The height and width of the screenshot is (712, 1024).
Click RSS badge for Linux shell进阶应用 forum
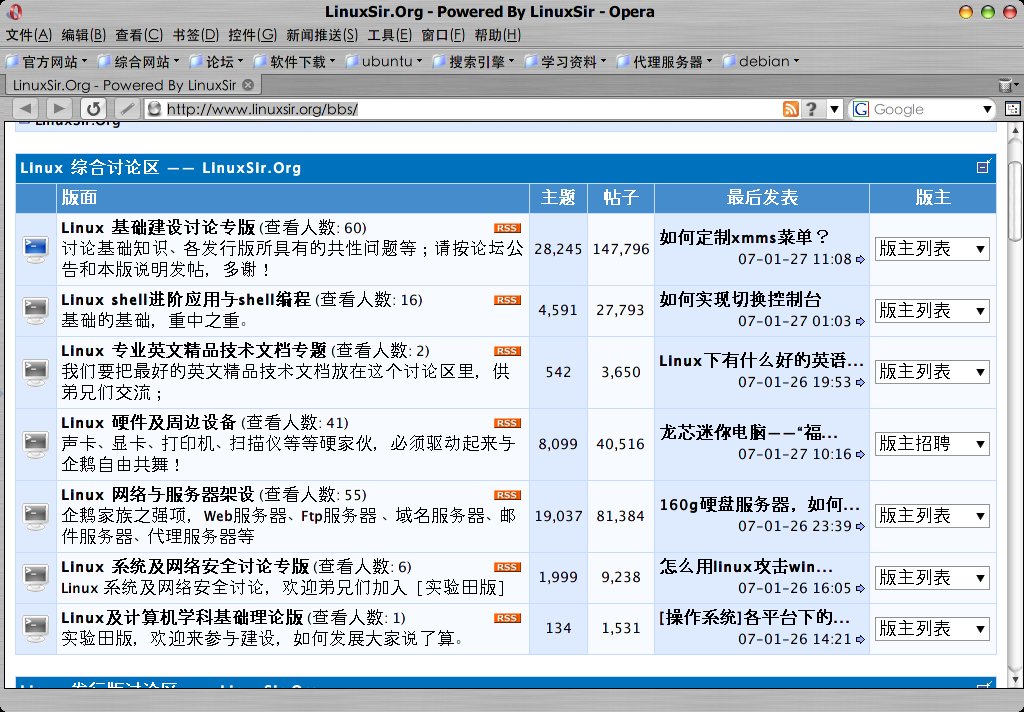507,300
